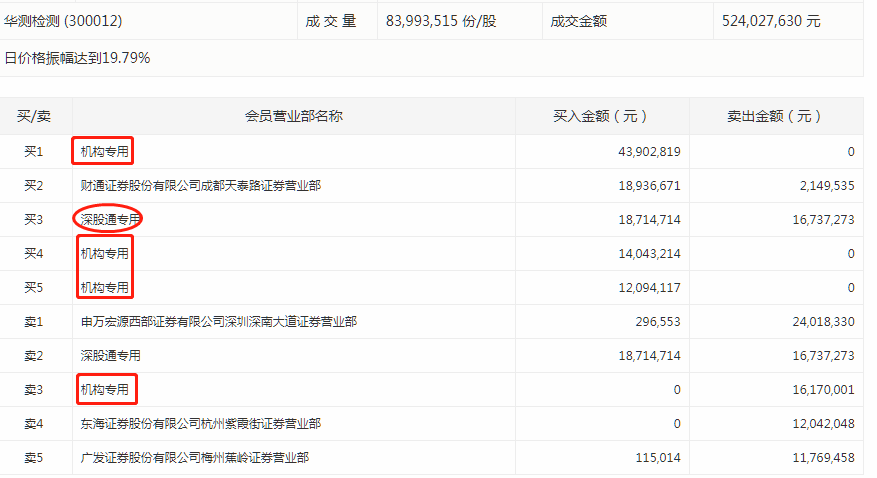
Task: Click buy amount 18,936,671
Action: 649,186
